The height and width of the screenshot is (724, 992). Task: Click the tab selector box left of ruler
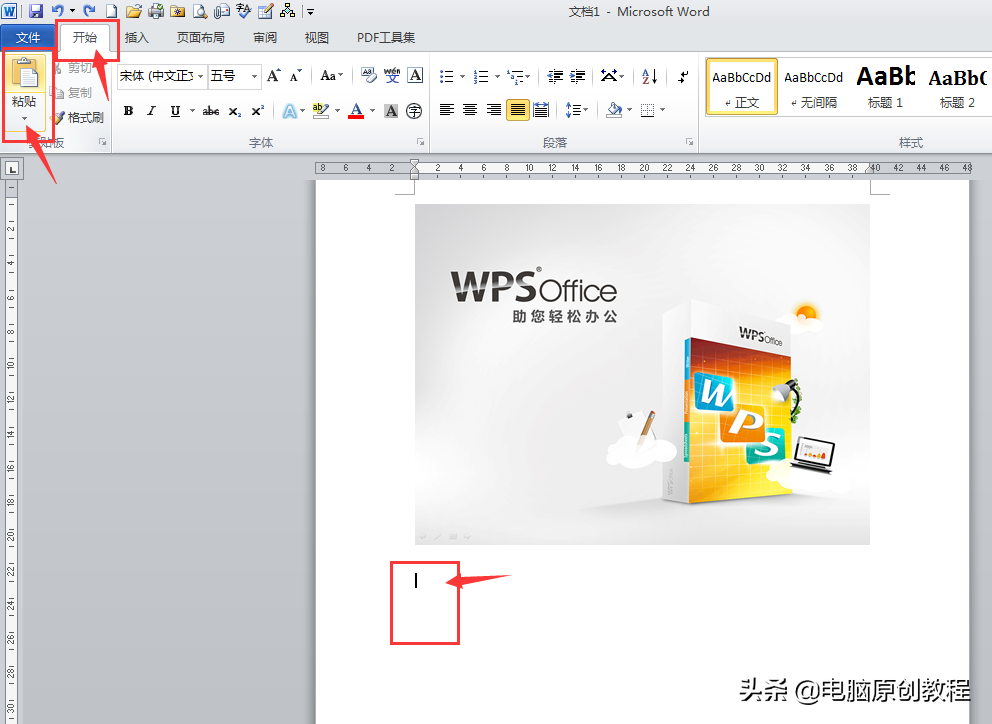[x=12, y=169]
